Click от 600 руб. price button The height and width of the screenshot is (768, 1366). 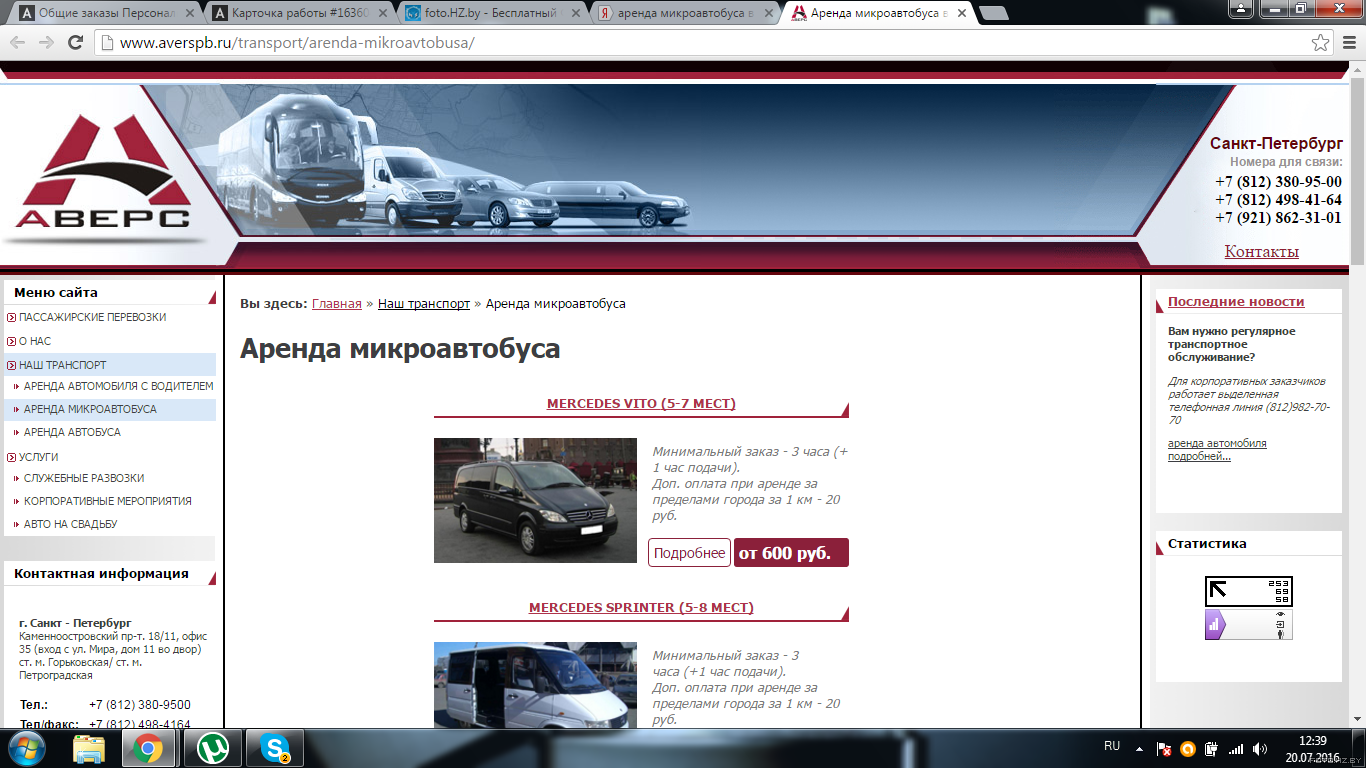(791, 553)
